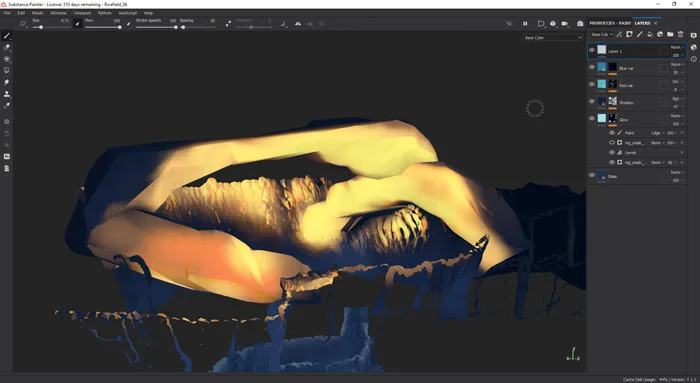Open Base layer blend mode dropdown

676,172
